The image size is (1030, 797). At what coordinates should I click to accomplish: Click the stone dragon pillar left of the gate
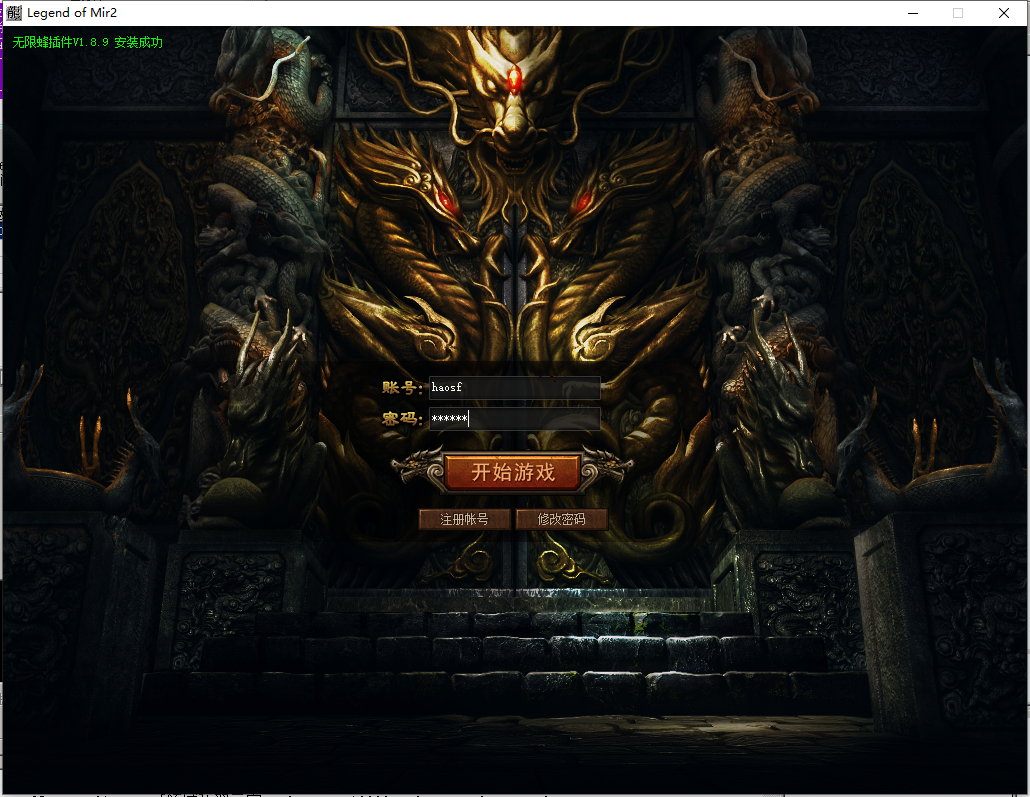coord(265,250)
